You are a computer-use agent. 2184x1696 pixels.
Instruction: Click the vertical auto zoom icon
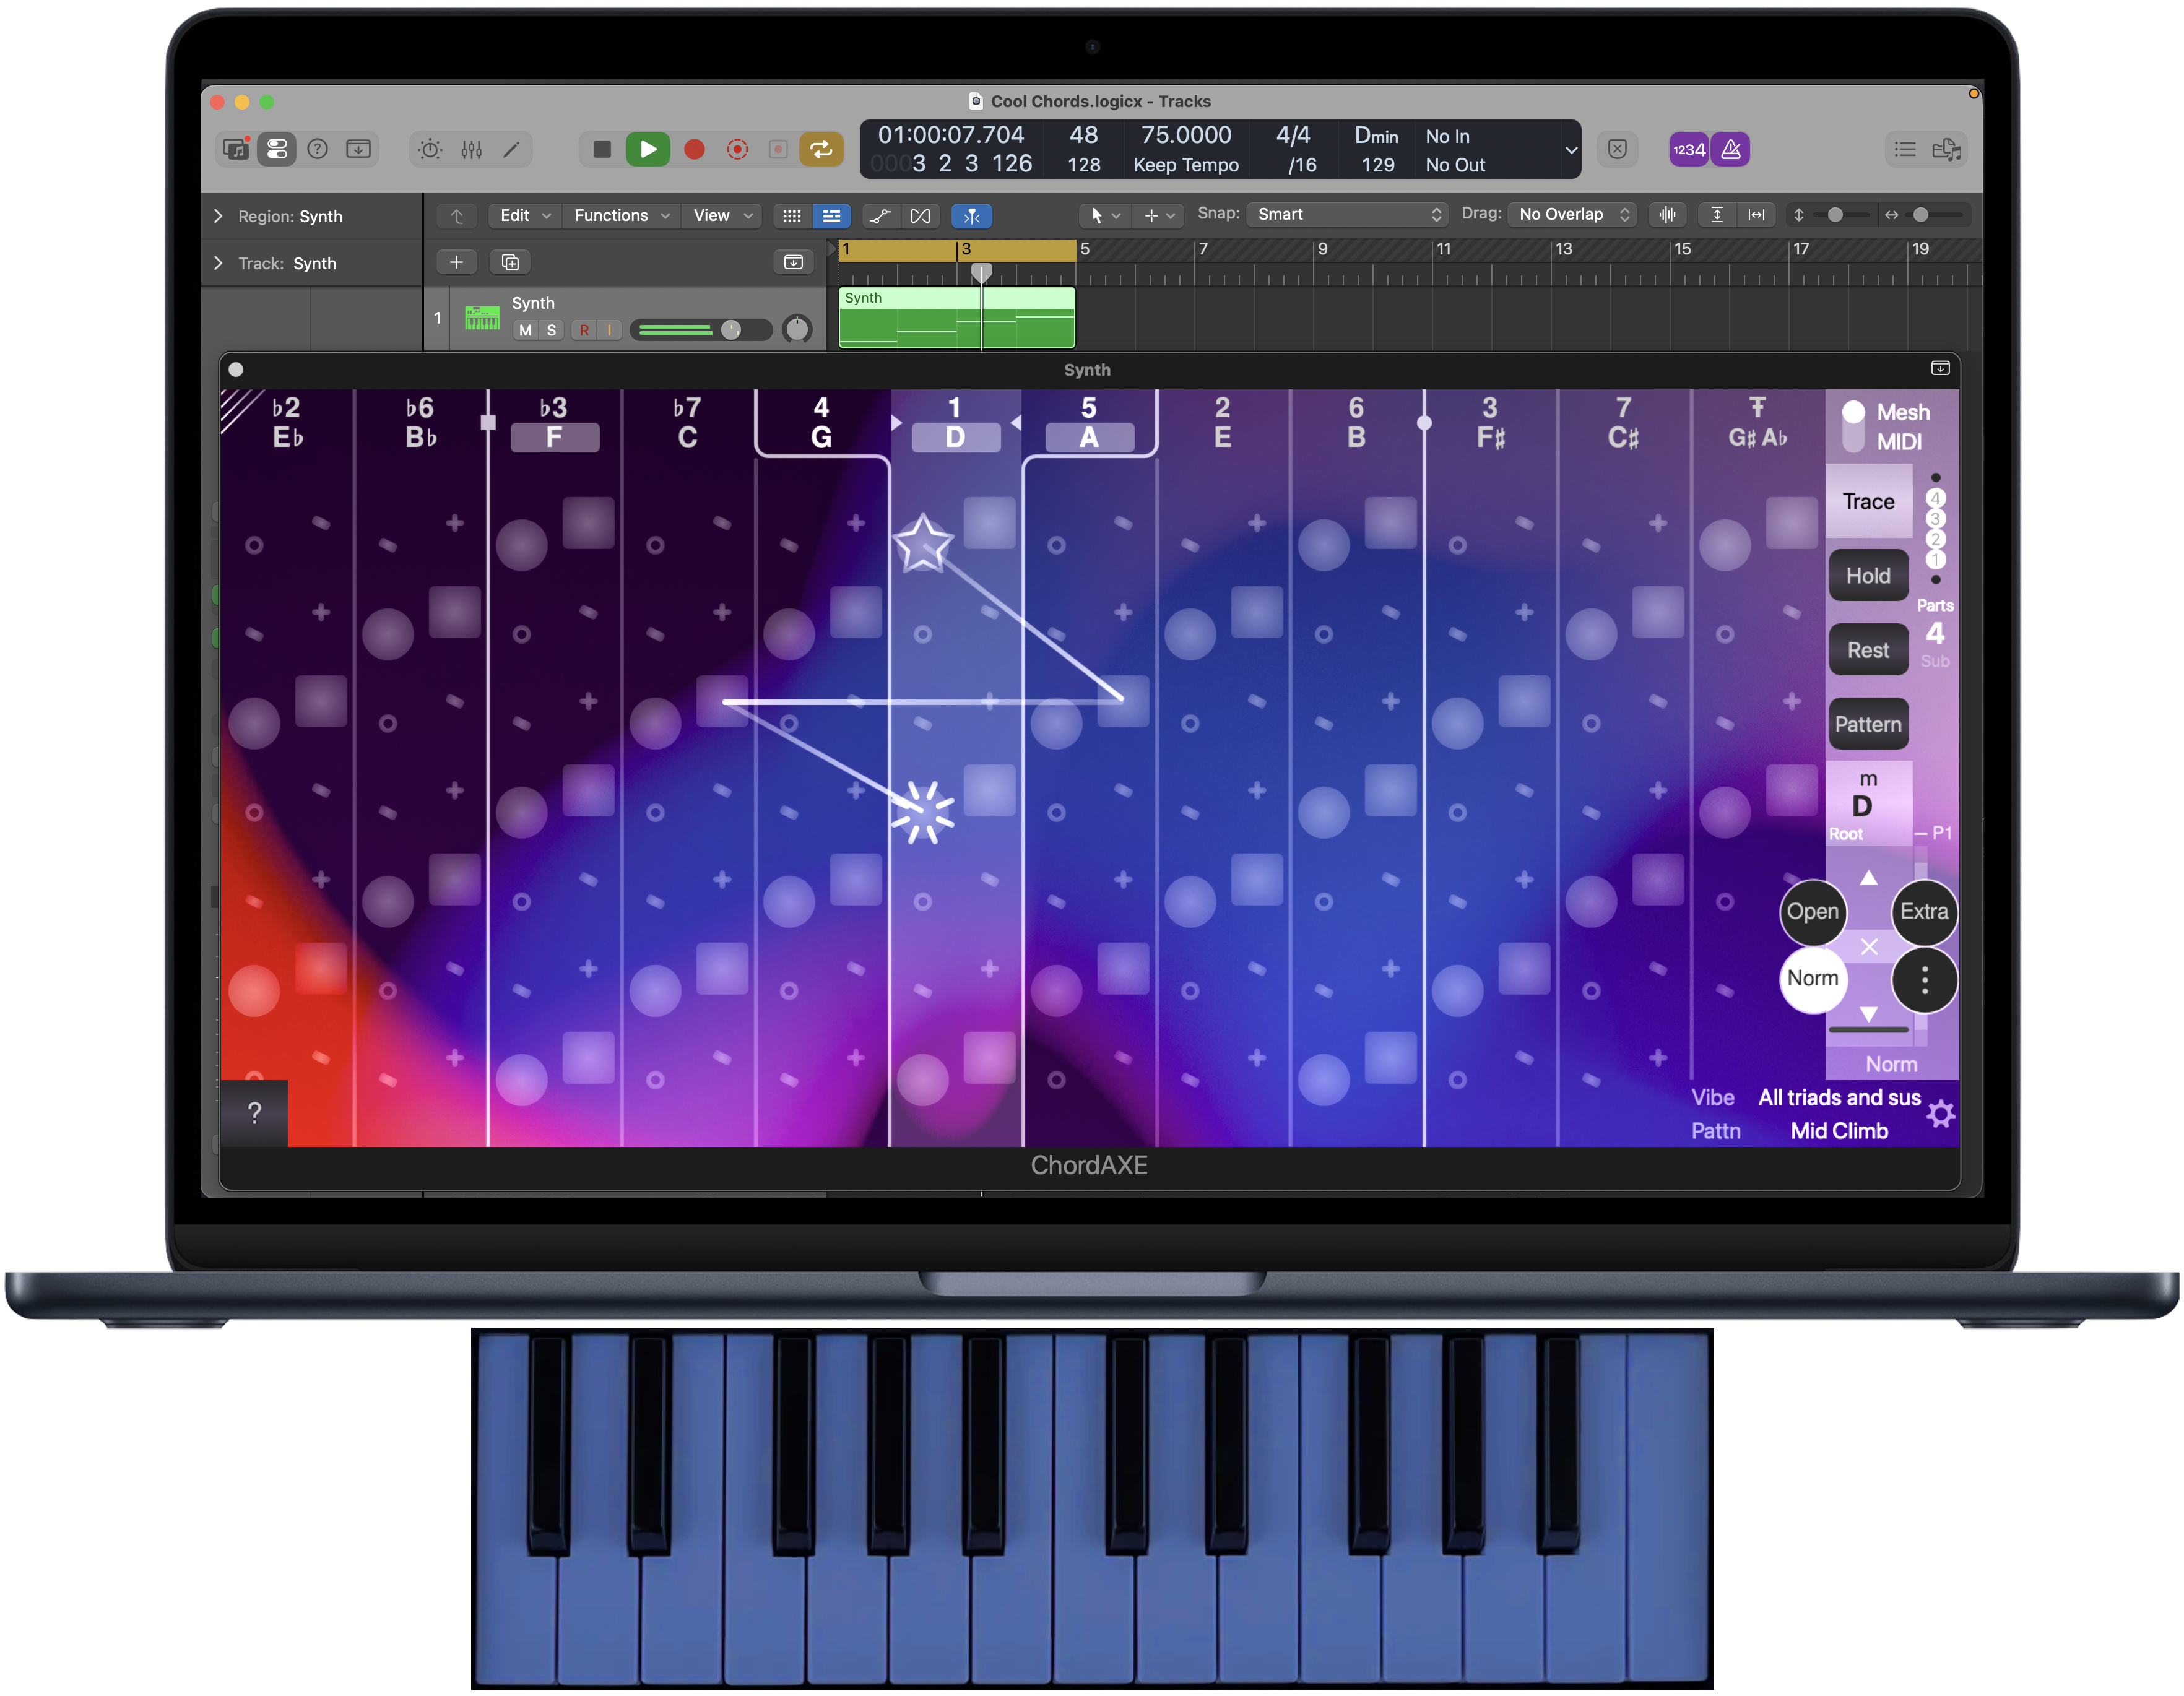pos(1717,214)
